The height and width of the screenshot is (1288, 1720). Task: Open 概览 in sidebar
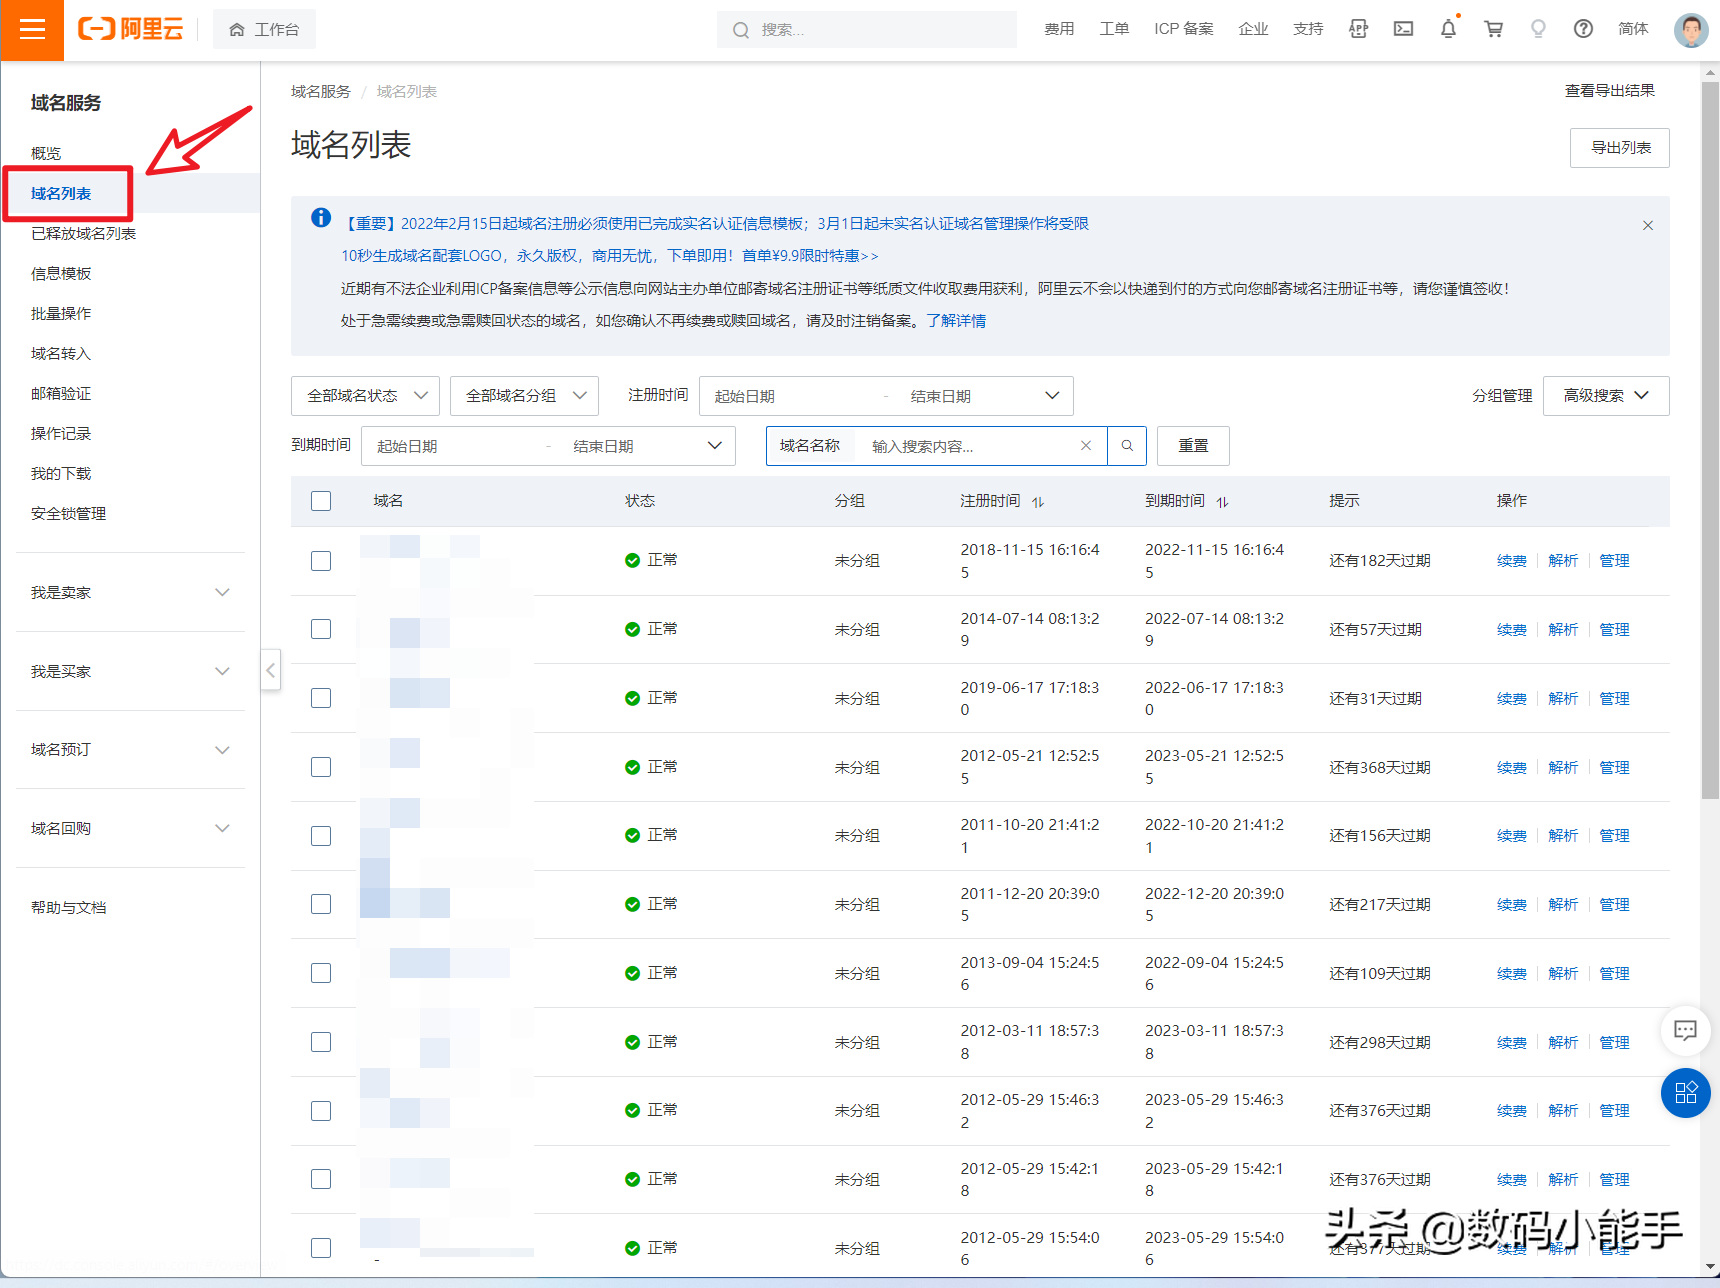click(x=46, y=153)
